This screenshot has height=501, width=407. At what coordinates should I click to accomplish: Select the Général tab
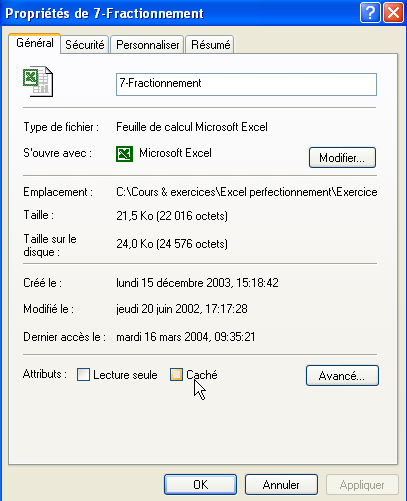(35, 43)
